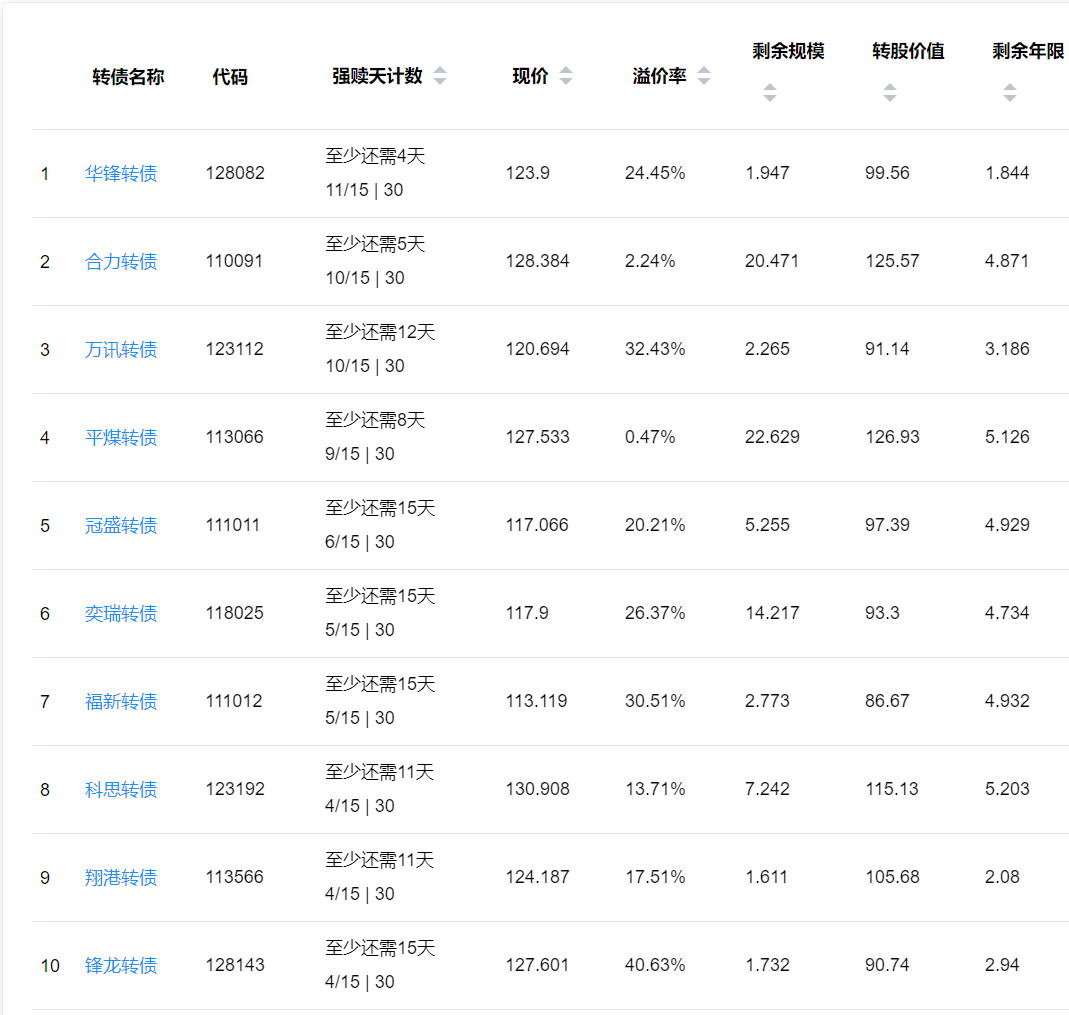This screenshot has width=1069, height=1015.
Task: Click on 奕瑞转债 bond name
Action: (121, 614)
